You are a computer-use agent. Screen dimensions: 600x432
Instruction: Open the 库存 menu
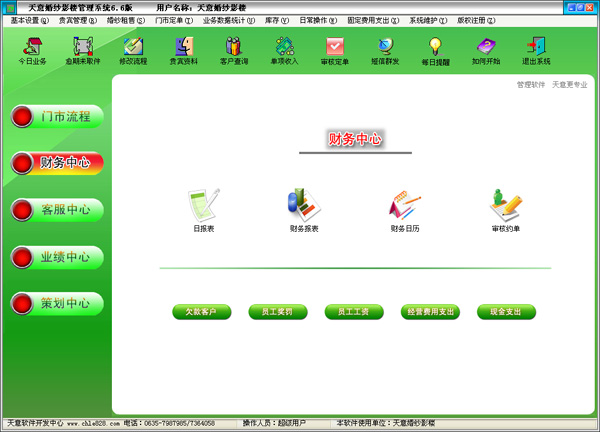277,20
